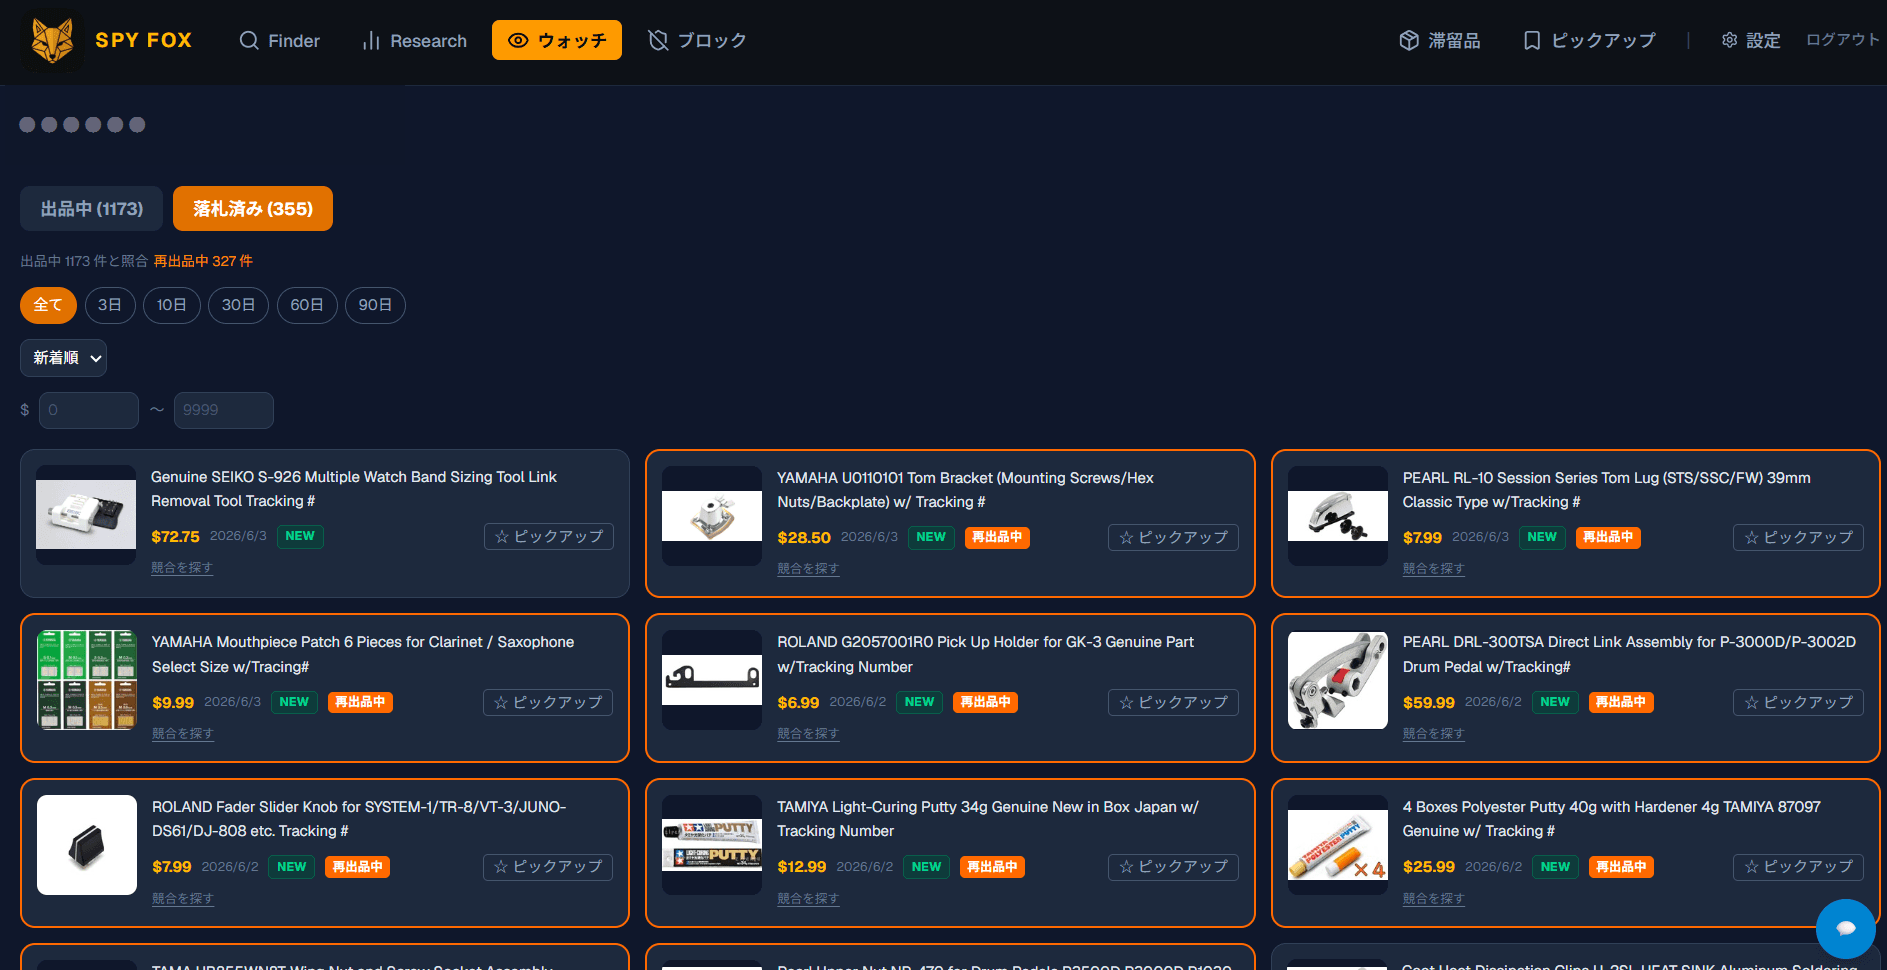
Task: Click 競合を探す under YAMAHA Tom Bracket
Action: pyautogui.click(x=808, y=569)
